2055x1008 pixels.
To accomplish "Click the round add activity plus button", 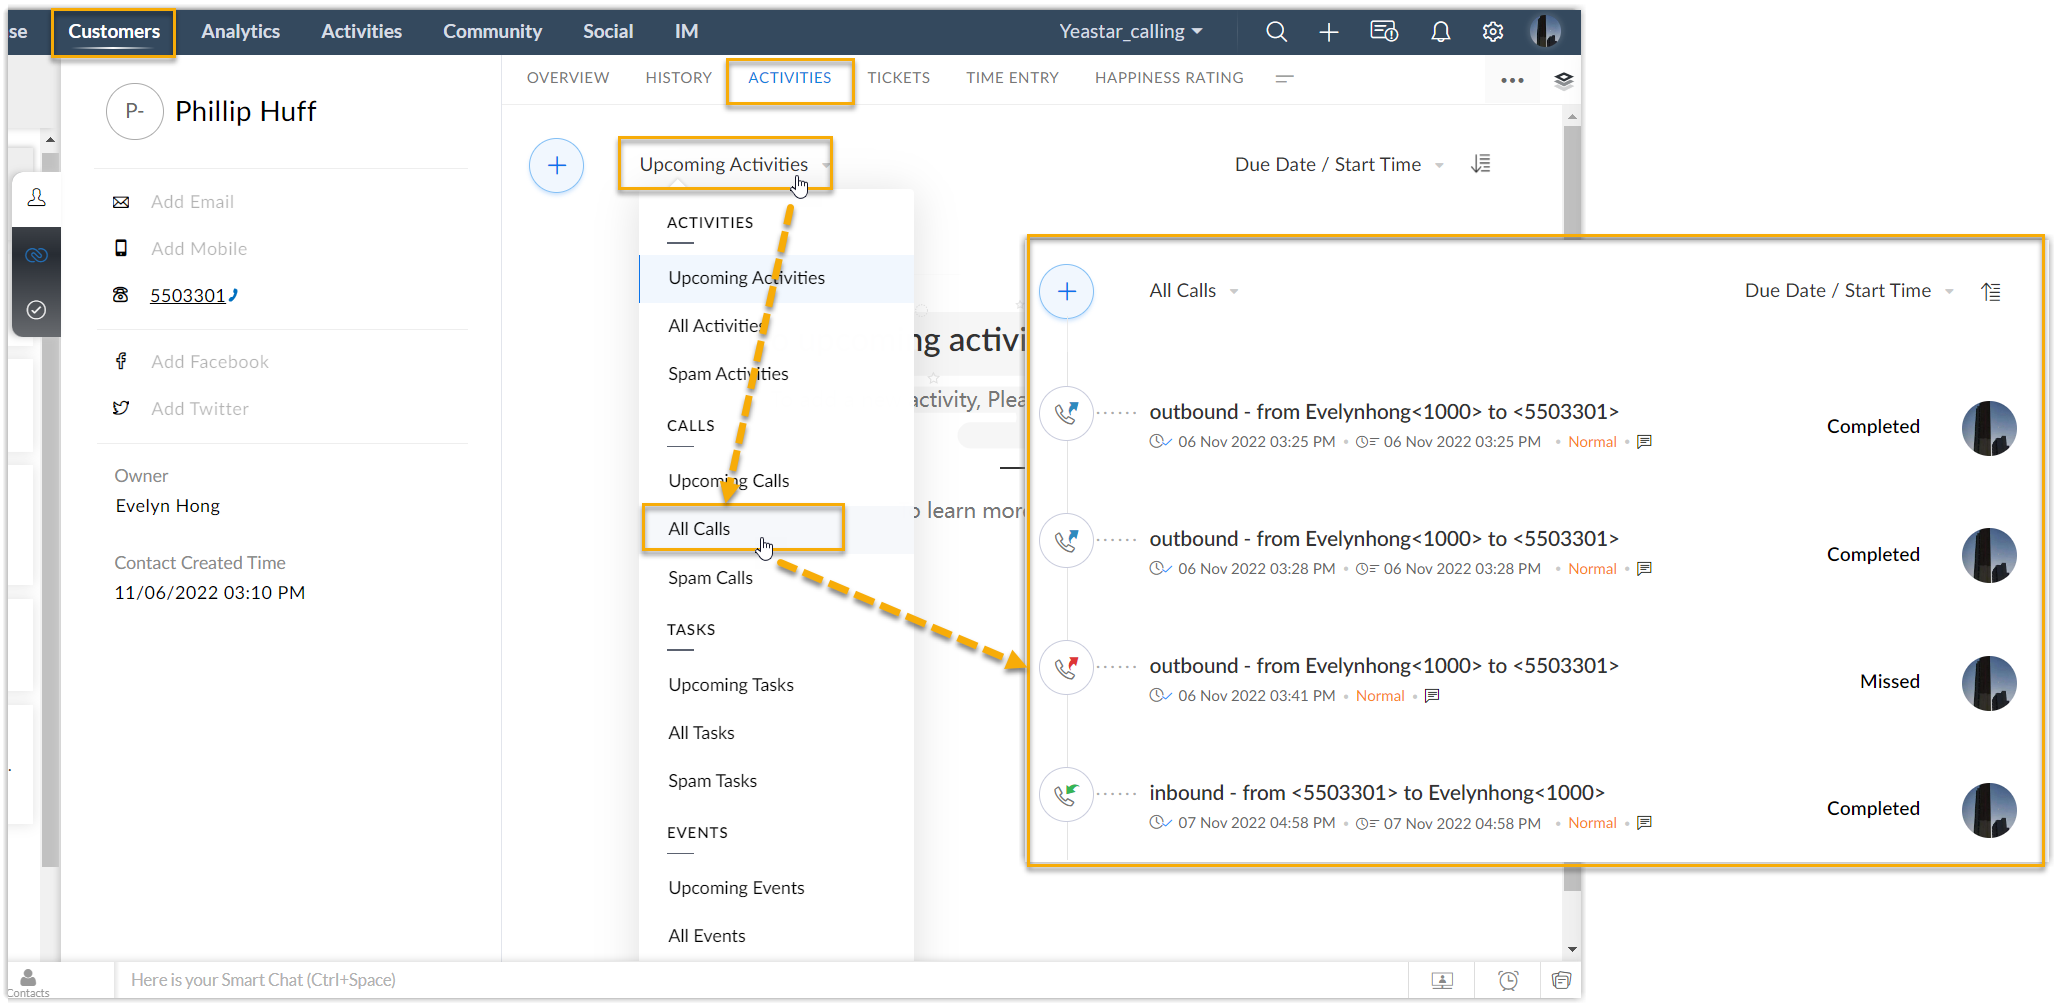I will pyautogui.click(x=557, y=166).
